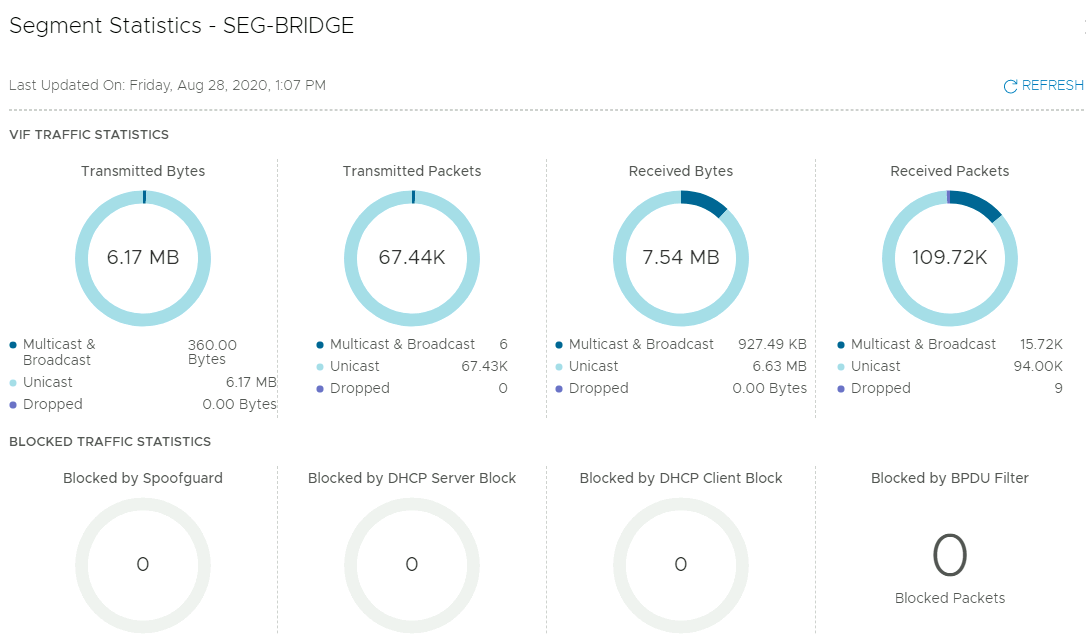Click the Dropped legend dot under Received Packets
1086x642 pixels.
[x=841, y=388]
